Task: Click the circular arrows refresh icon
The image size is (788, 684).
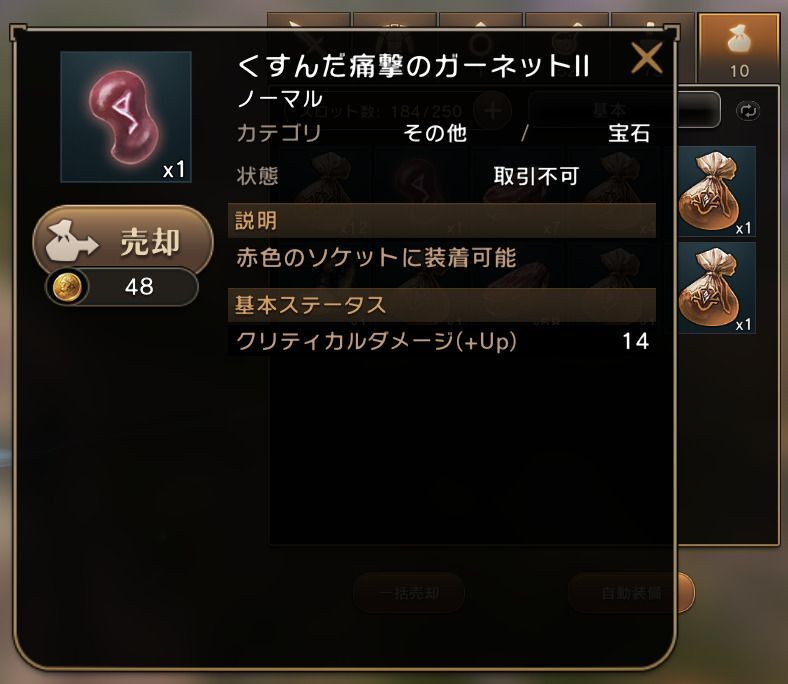Action: pos(748,111)
